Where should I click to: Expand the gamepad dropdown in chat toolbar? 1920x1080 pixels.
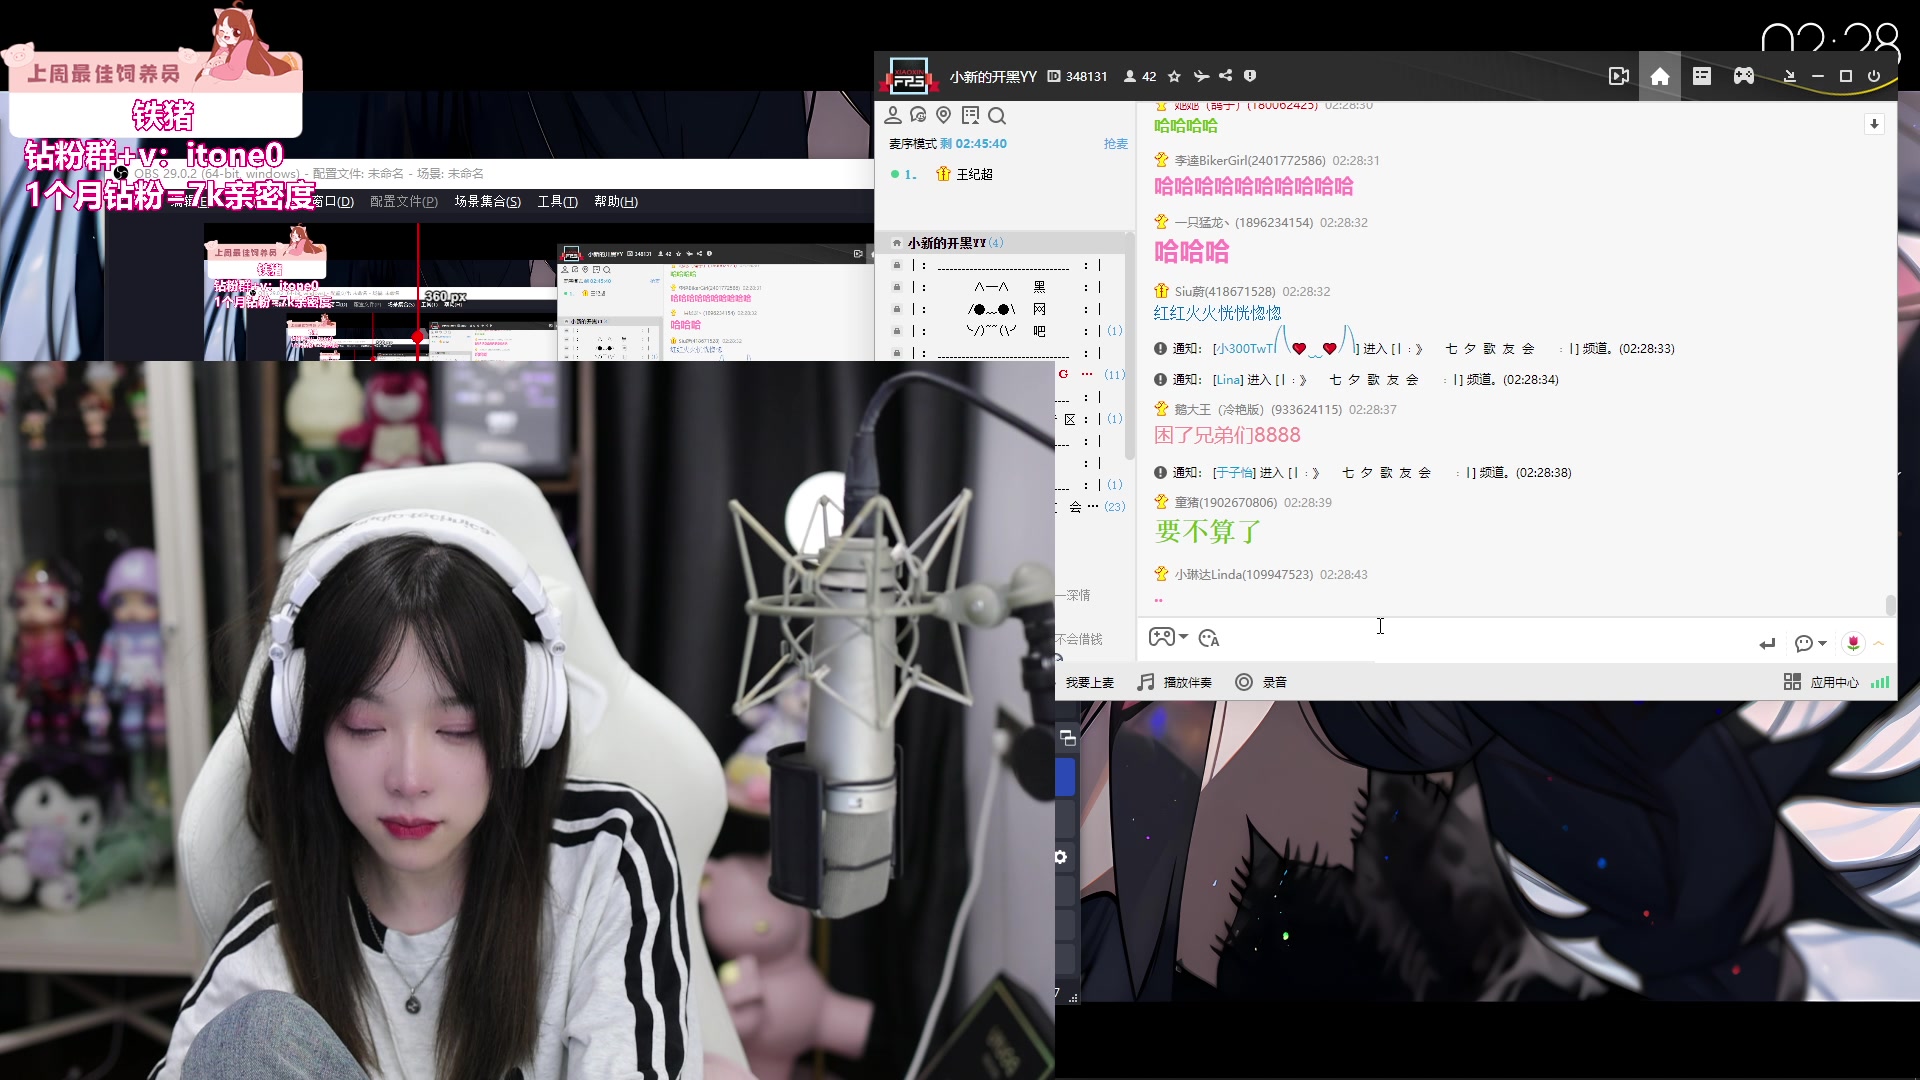pos(1183,637)
